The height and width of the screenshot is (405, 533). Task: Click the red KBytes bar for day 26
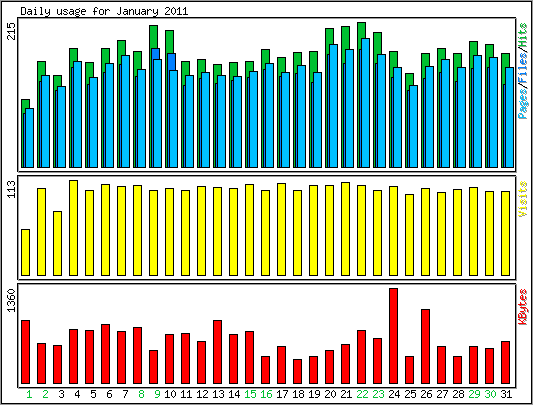point(425,347)
